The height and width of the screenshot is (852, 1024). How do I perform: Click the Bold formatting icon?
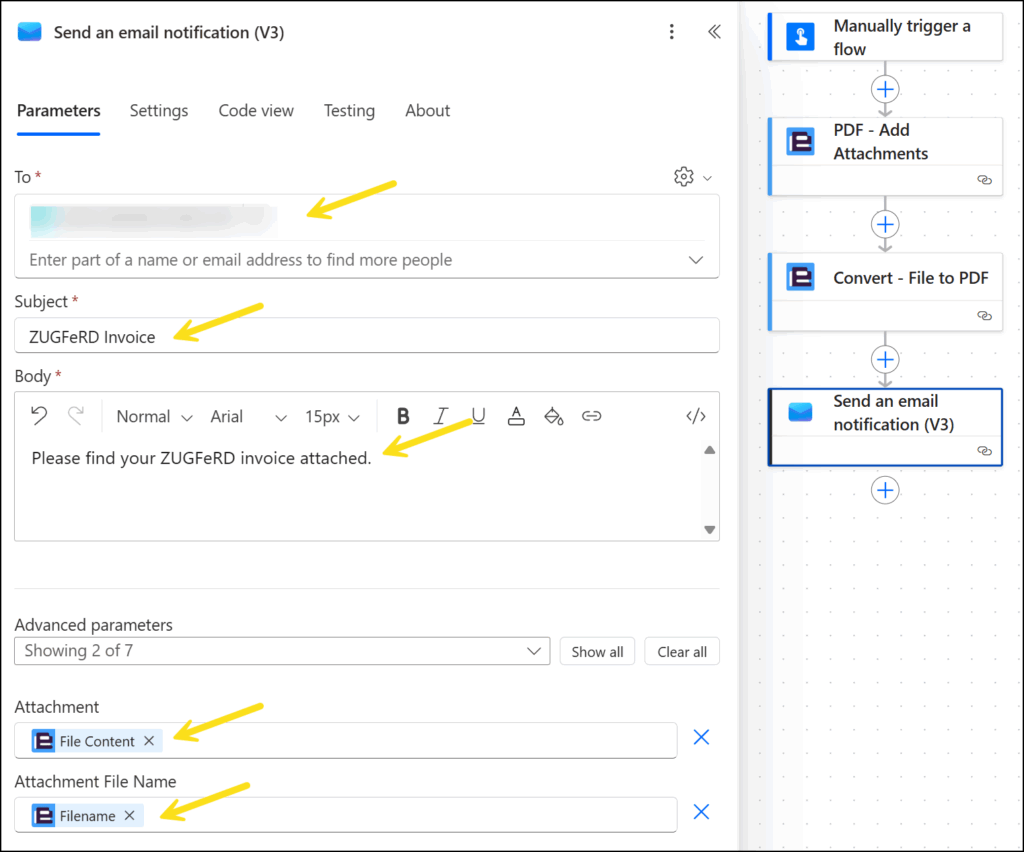403,417
